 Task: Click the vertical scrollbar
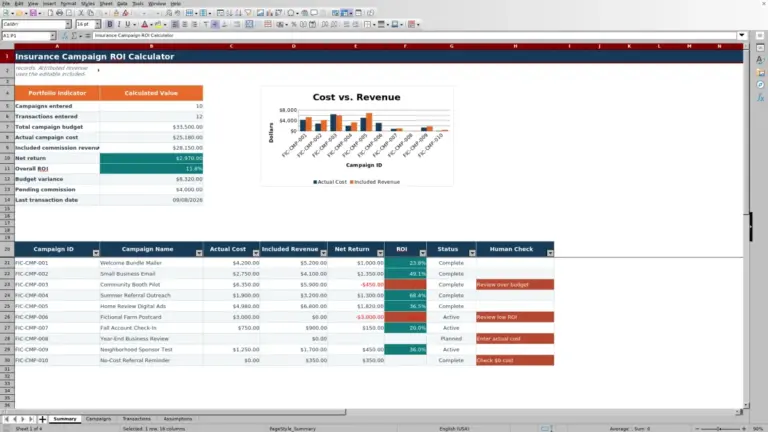[x=746, y=225]
